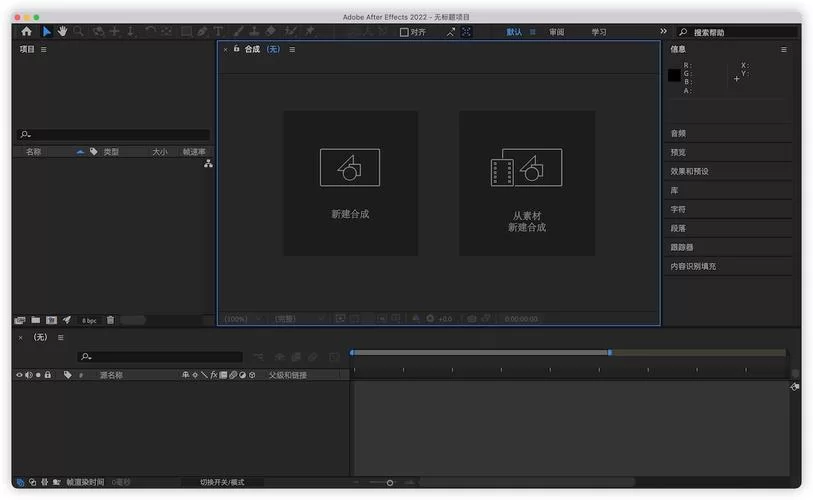Screen dimensions: 813x500
Task: Click the timeline zoom slider handle
Action: pyautogui.click(x=390, y=483)
